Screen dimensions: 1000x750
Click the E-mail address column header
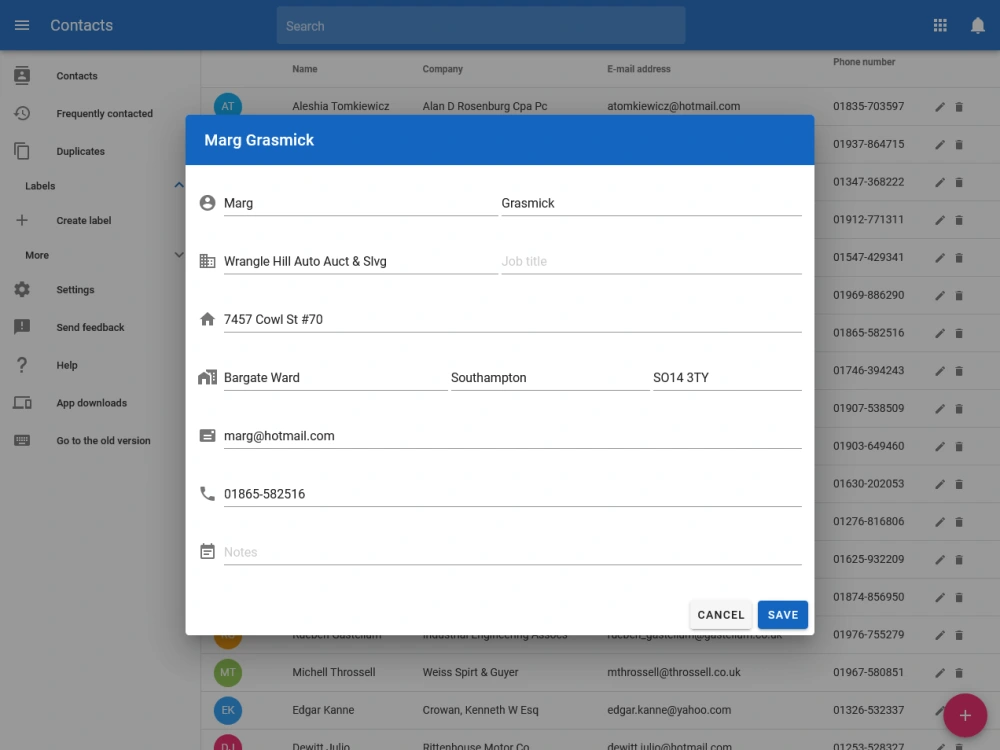(638, 69)
